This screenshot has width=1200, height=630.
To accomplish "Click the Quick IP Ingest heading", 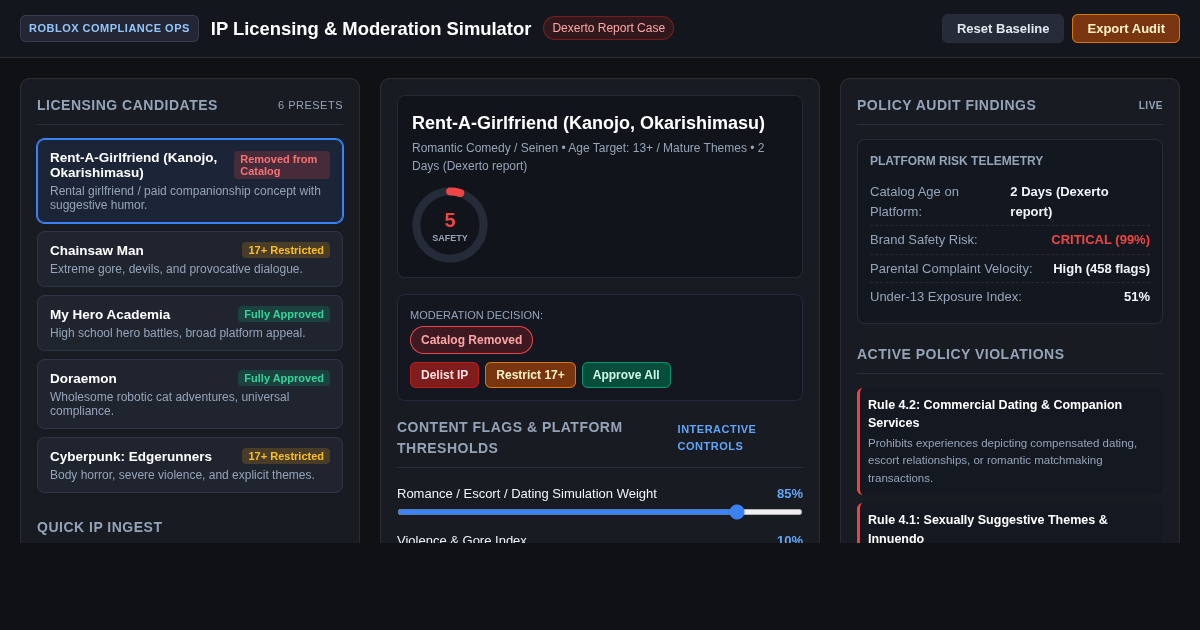I will pos(100,527).
